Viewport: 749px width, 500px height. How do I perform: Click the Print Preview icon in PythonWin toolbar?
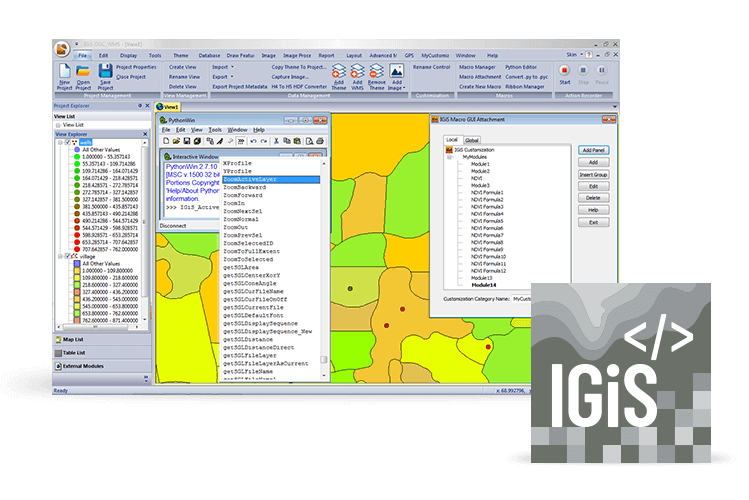(x=310, y=141)
